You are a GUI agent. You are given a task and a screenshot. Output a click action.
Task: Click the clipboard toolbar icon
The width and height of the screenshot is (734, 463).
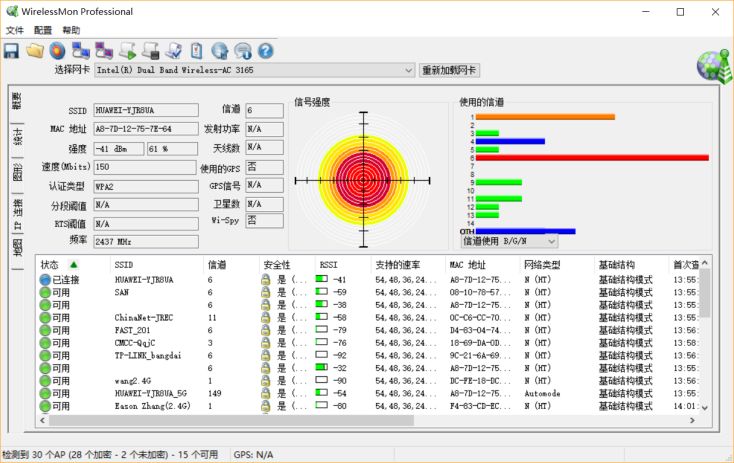pos(197,51)
